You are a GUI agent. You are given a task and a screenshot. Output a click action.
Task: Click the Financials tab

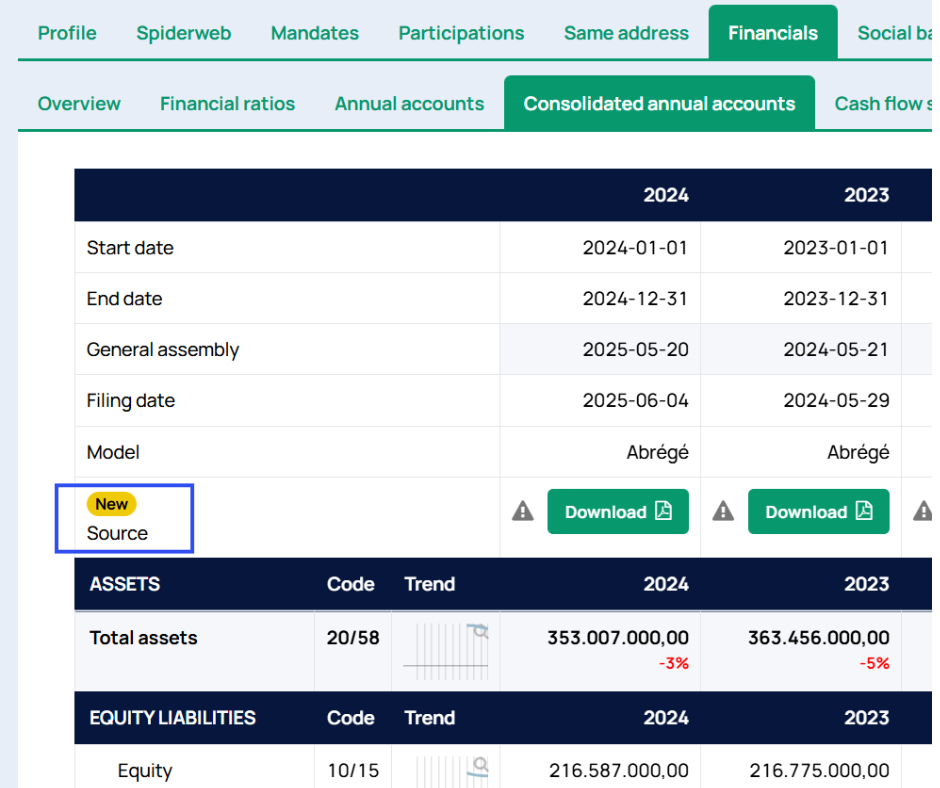point(773,33)
